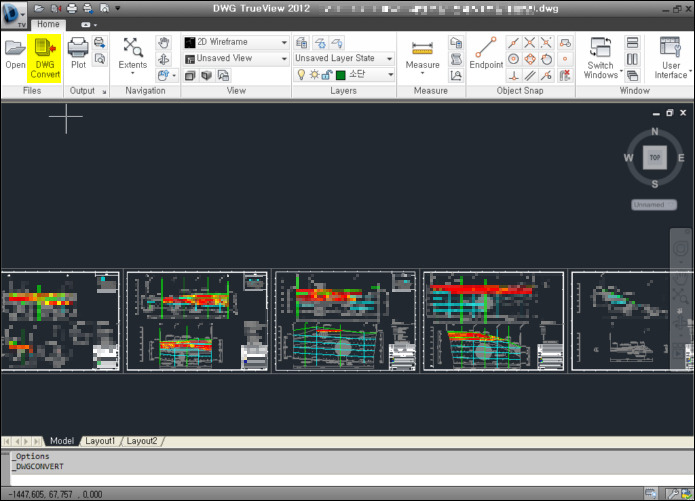Click the large Plot button in the Output panel
Viewport: 695px width, 501px height.
(78, 53)
